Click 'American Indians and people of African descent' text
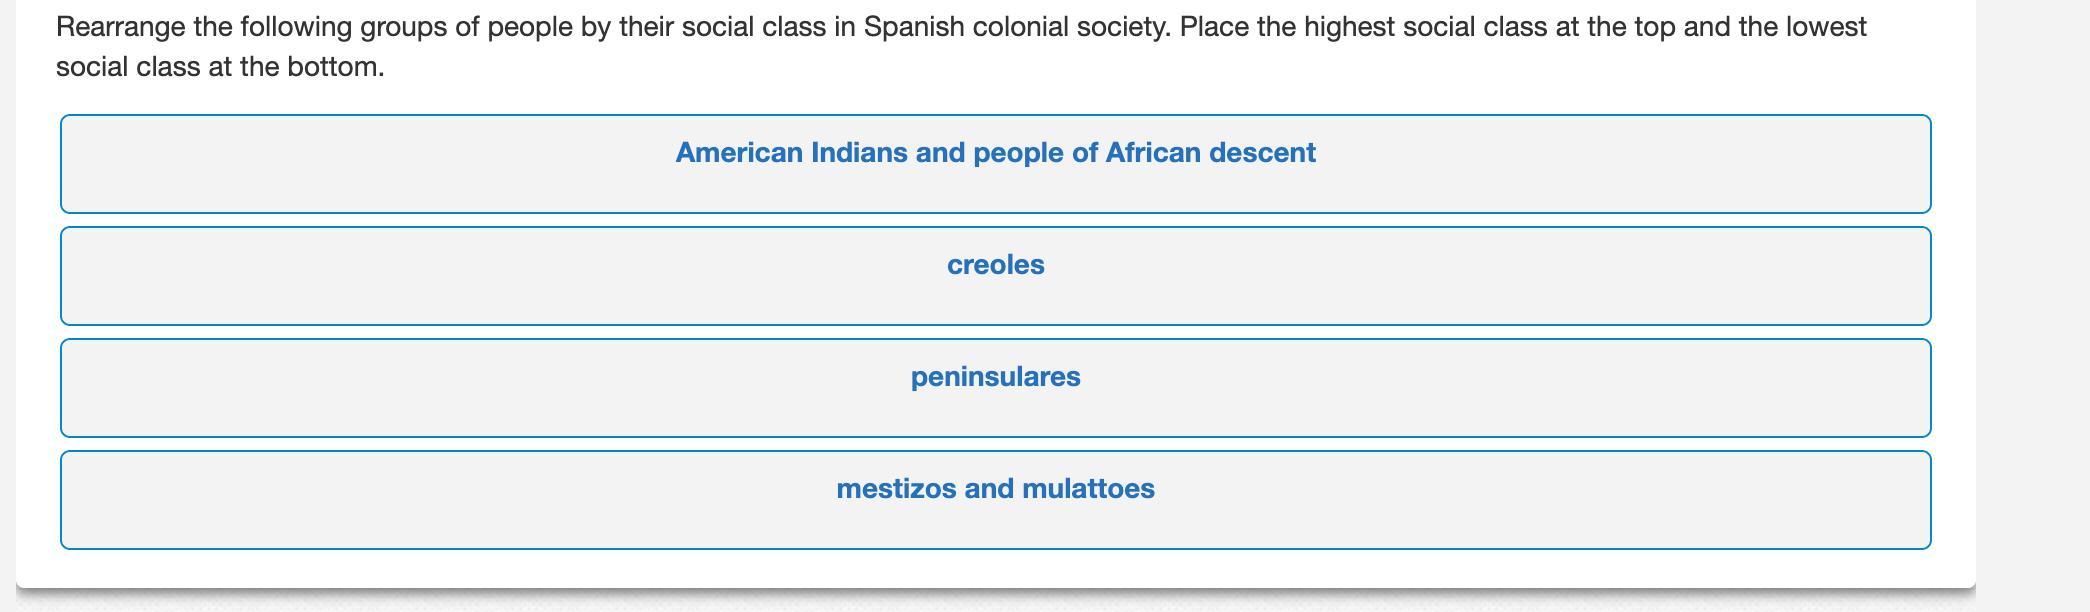2090x612 pixels. point(995,153)
